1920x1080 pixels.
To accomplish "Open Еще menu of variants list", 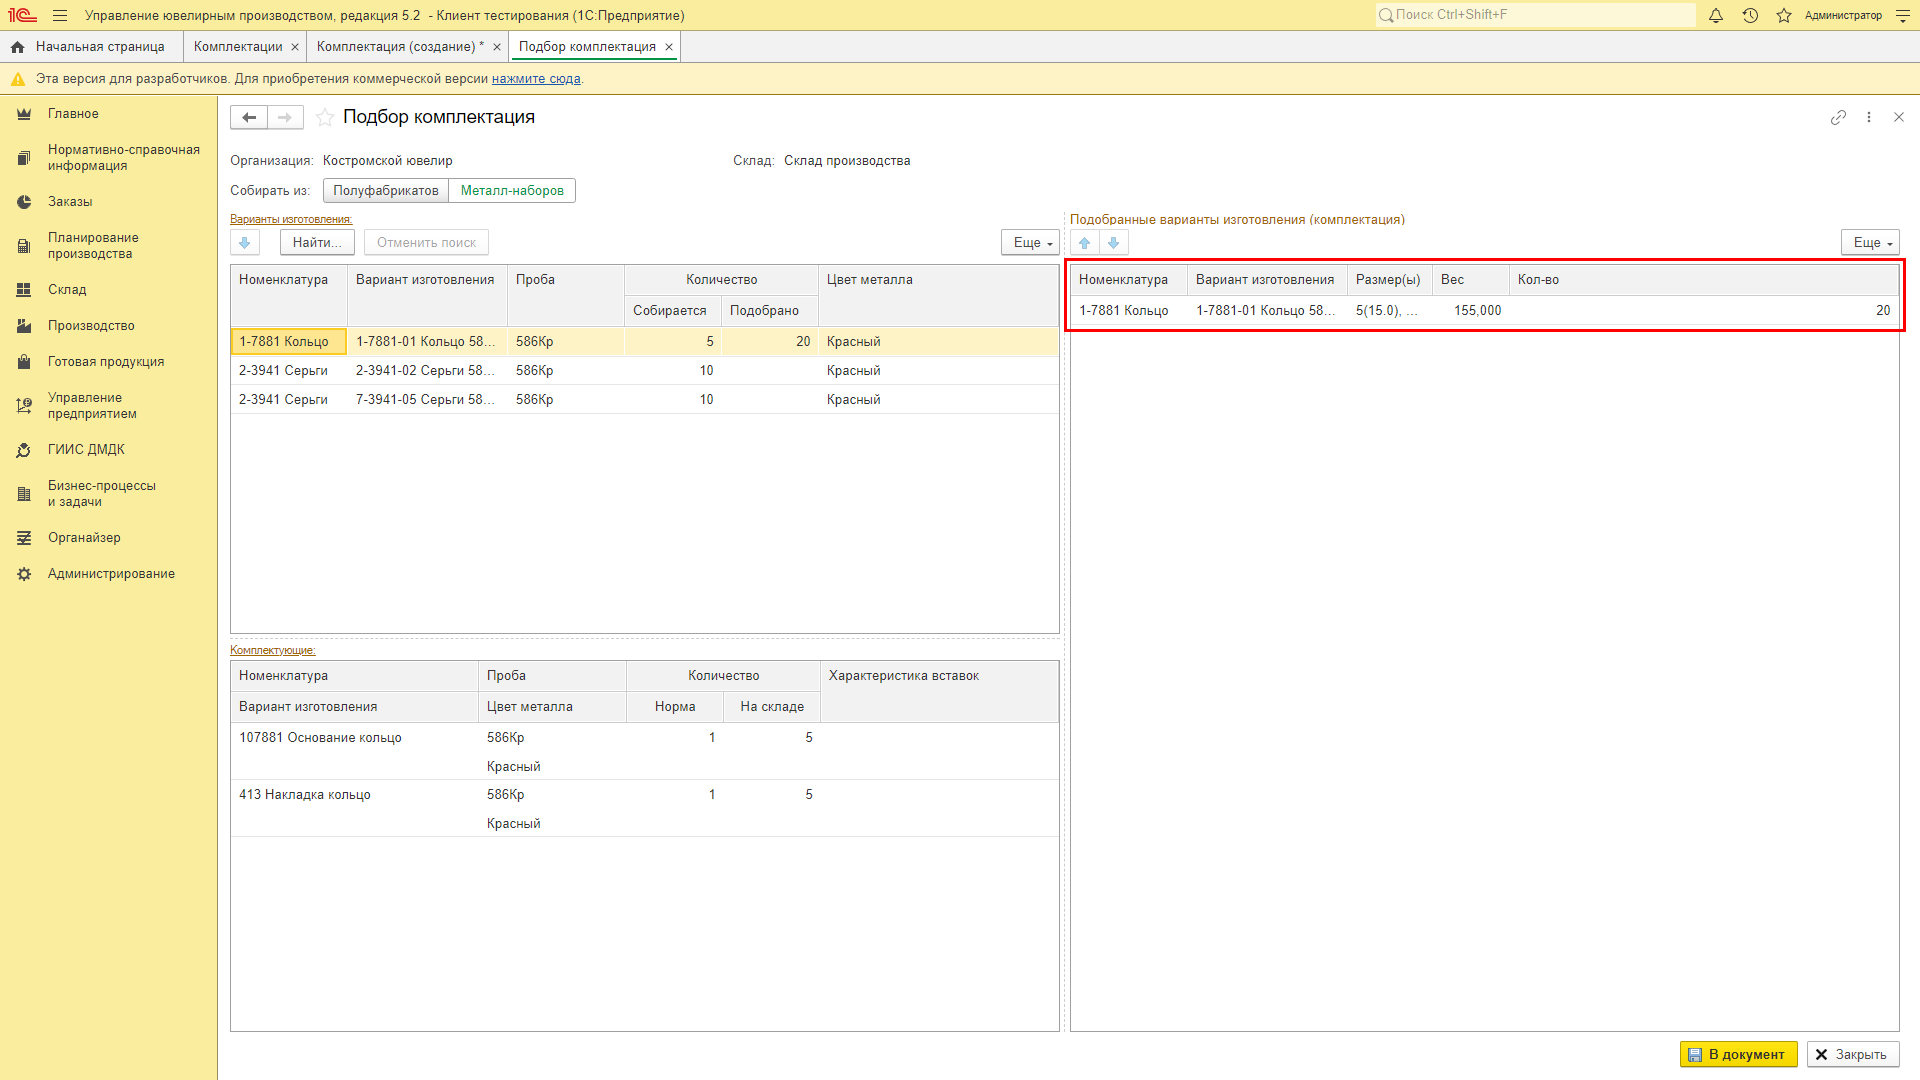I will coord(1031,242).
